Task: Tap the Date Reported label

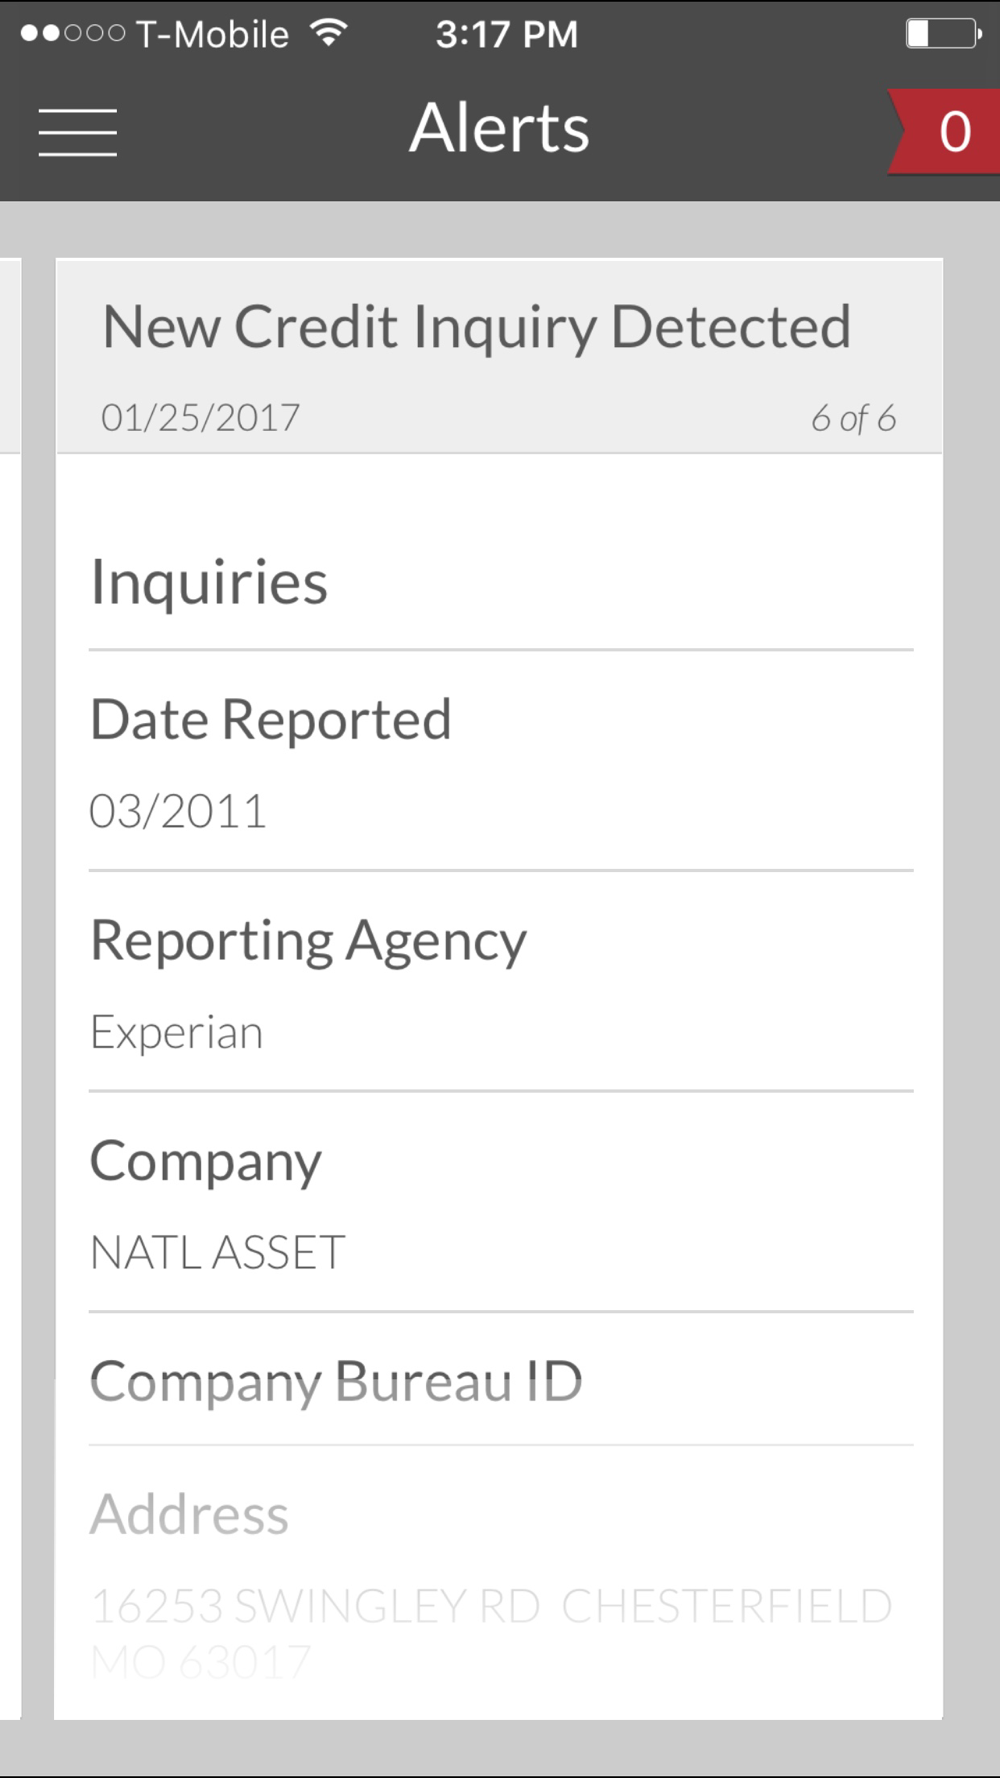Action: tap(271, 720)
